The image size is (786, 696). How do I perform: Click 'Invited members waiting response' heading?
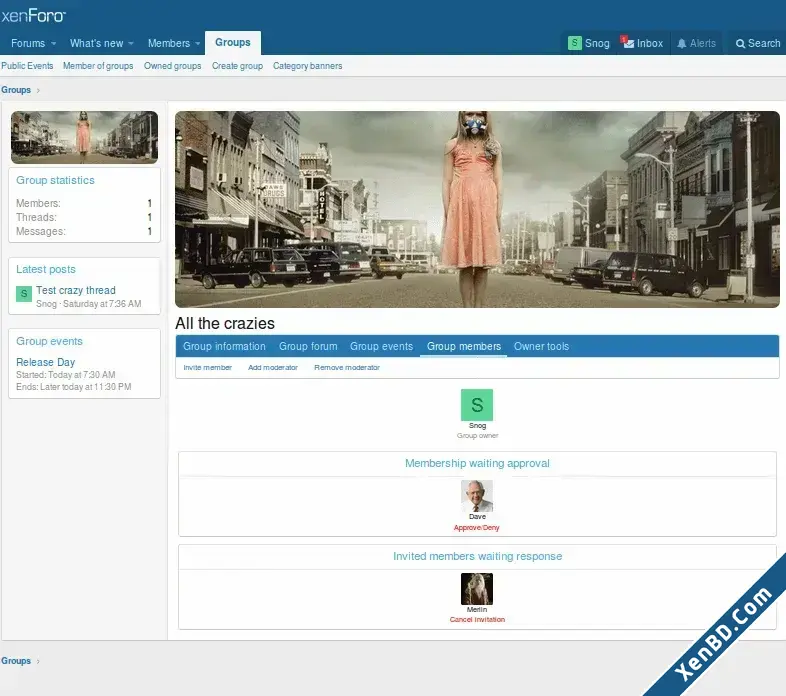pos(477,556)
